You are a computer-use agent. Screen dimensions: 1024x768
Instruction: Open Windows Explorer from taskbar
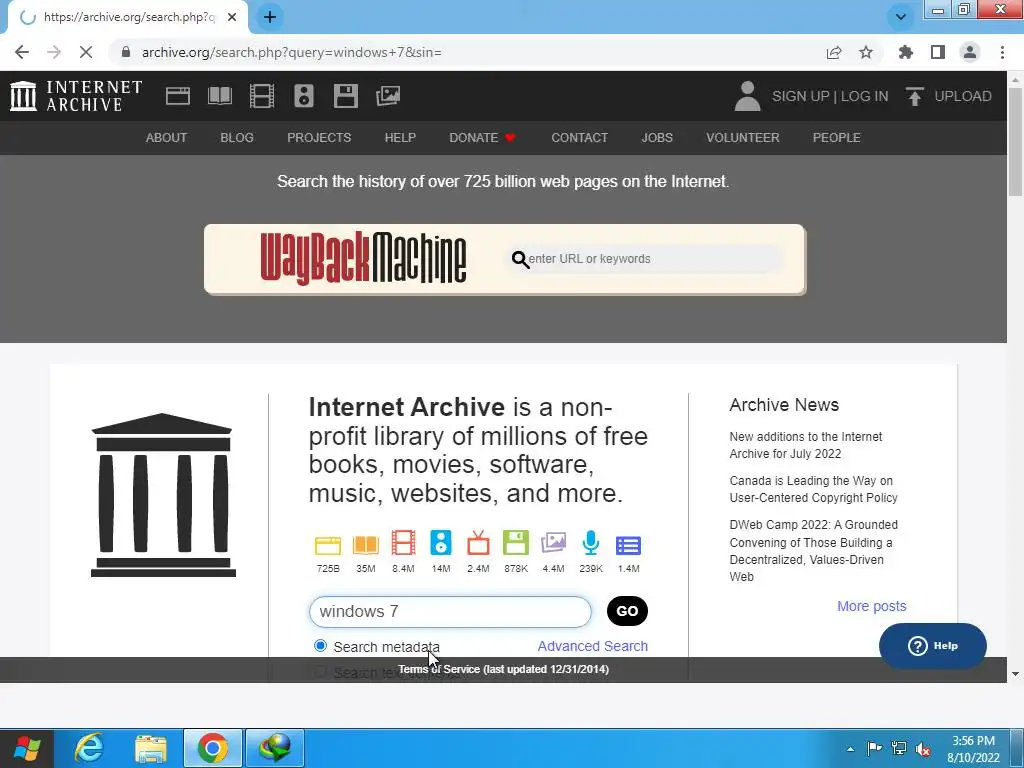(151, 748)
